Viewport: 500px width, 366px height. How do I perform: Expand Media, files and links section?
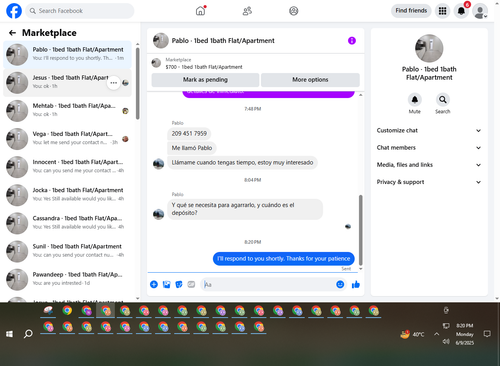(429, 165)
